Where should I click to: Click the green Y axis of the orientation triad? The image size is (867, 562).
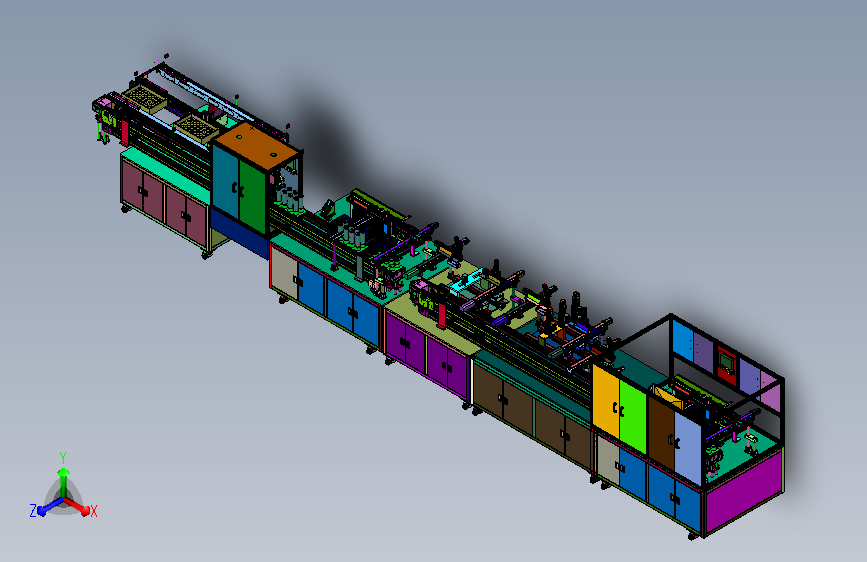(x=63, y=482)
